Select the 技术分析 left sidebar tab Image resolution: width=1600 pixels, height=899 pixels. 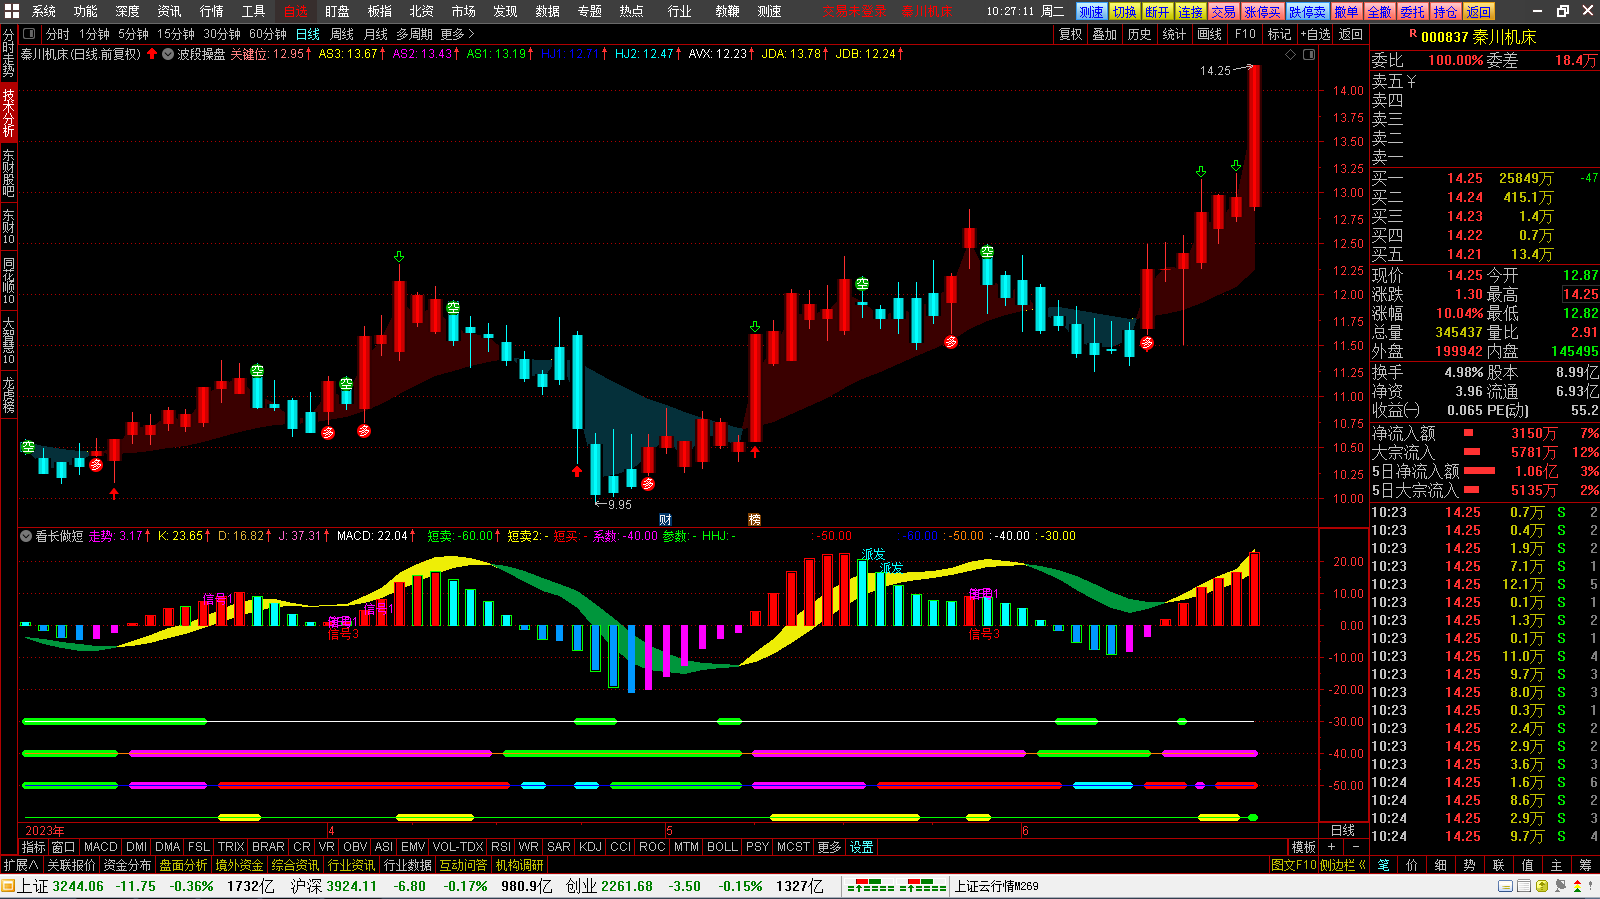(x=8, y=113)
